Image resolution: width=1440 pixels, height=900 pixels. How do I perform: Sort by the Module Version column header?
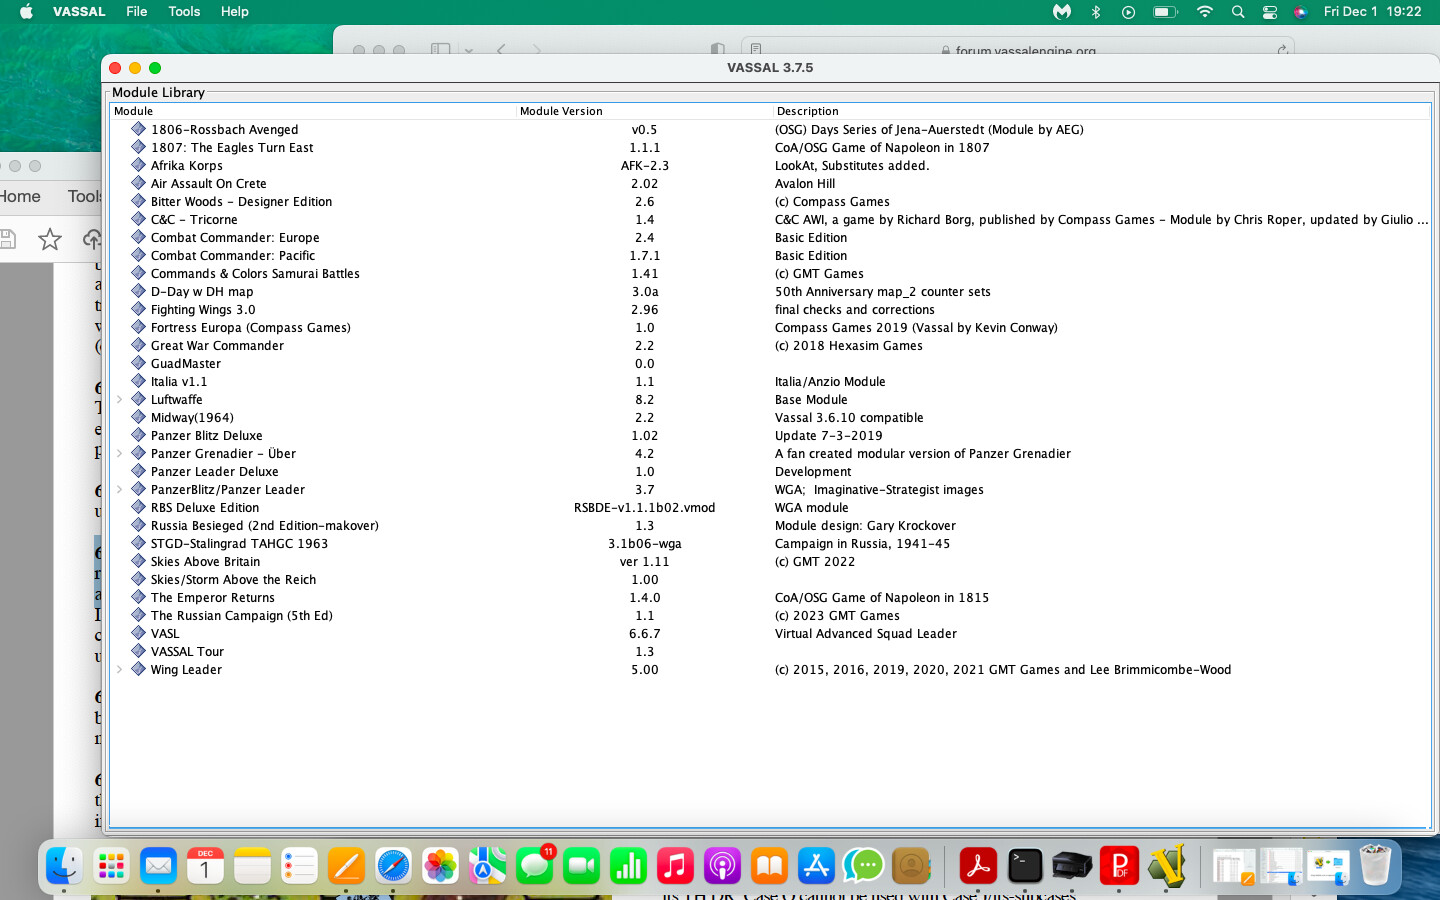[x=645, y=111]
